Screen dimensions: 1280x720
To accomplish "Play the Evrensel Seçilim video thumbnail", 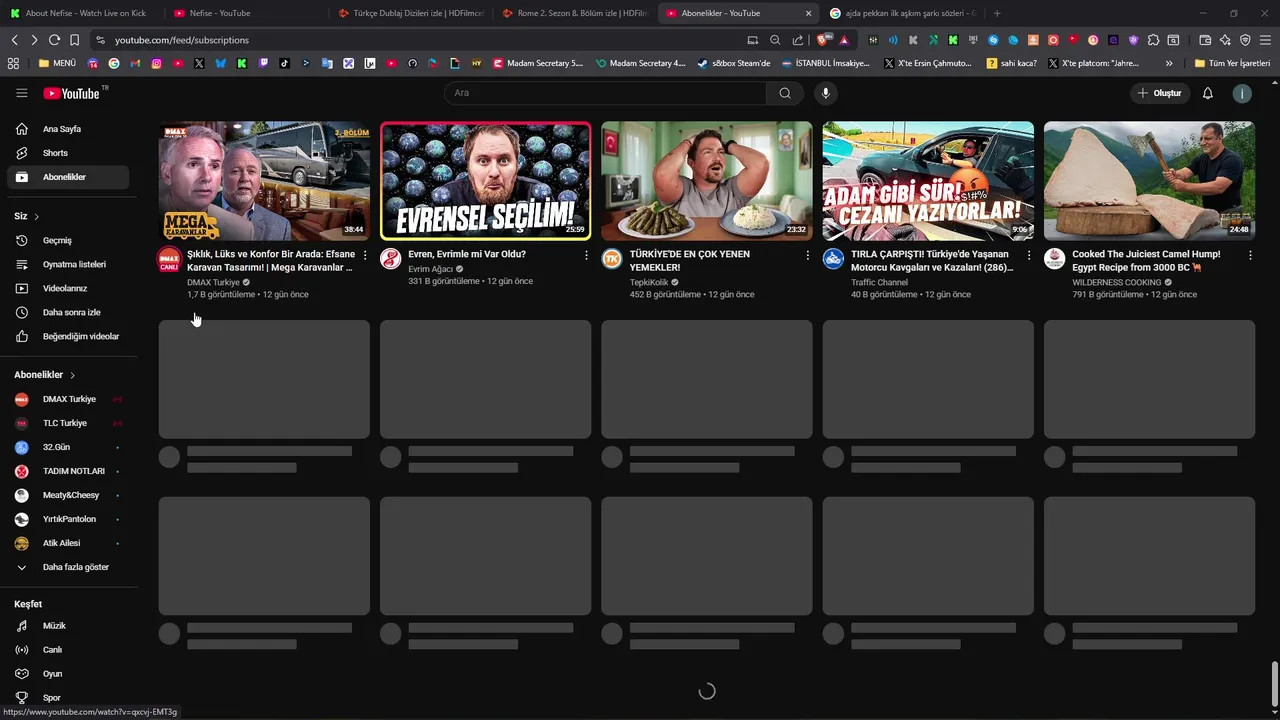I will (485, 181).
